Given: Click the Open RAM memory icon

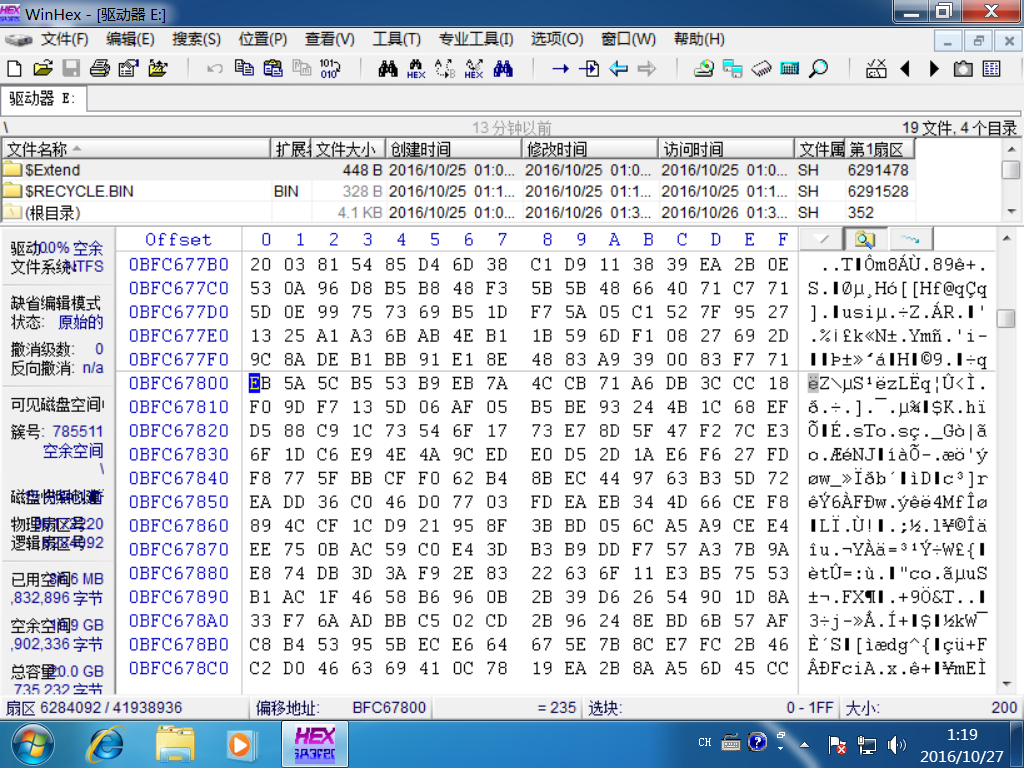Looking at the screenshot, I should pyautogui.click(x=761, y=68).
